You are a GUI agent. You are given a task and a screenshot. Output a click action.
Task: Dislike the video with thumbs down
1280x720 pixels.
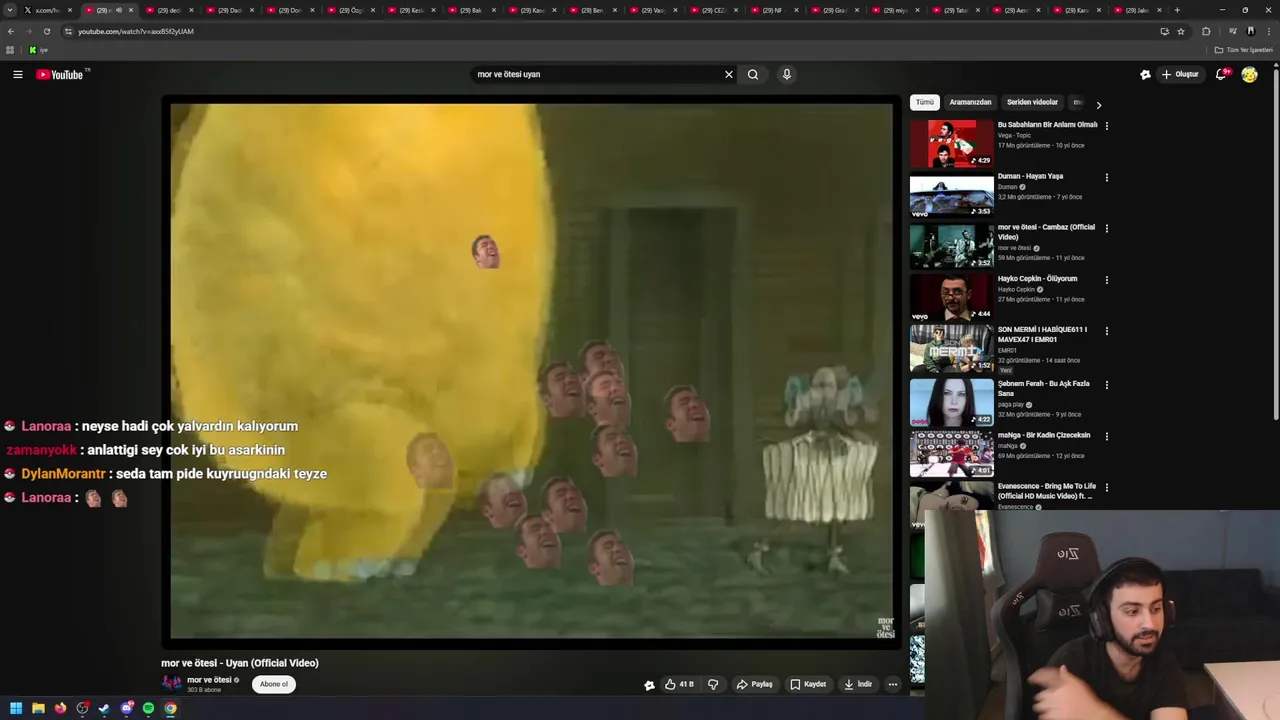click(713, 684)
